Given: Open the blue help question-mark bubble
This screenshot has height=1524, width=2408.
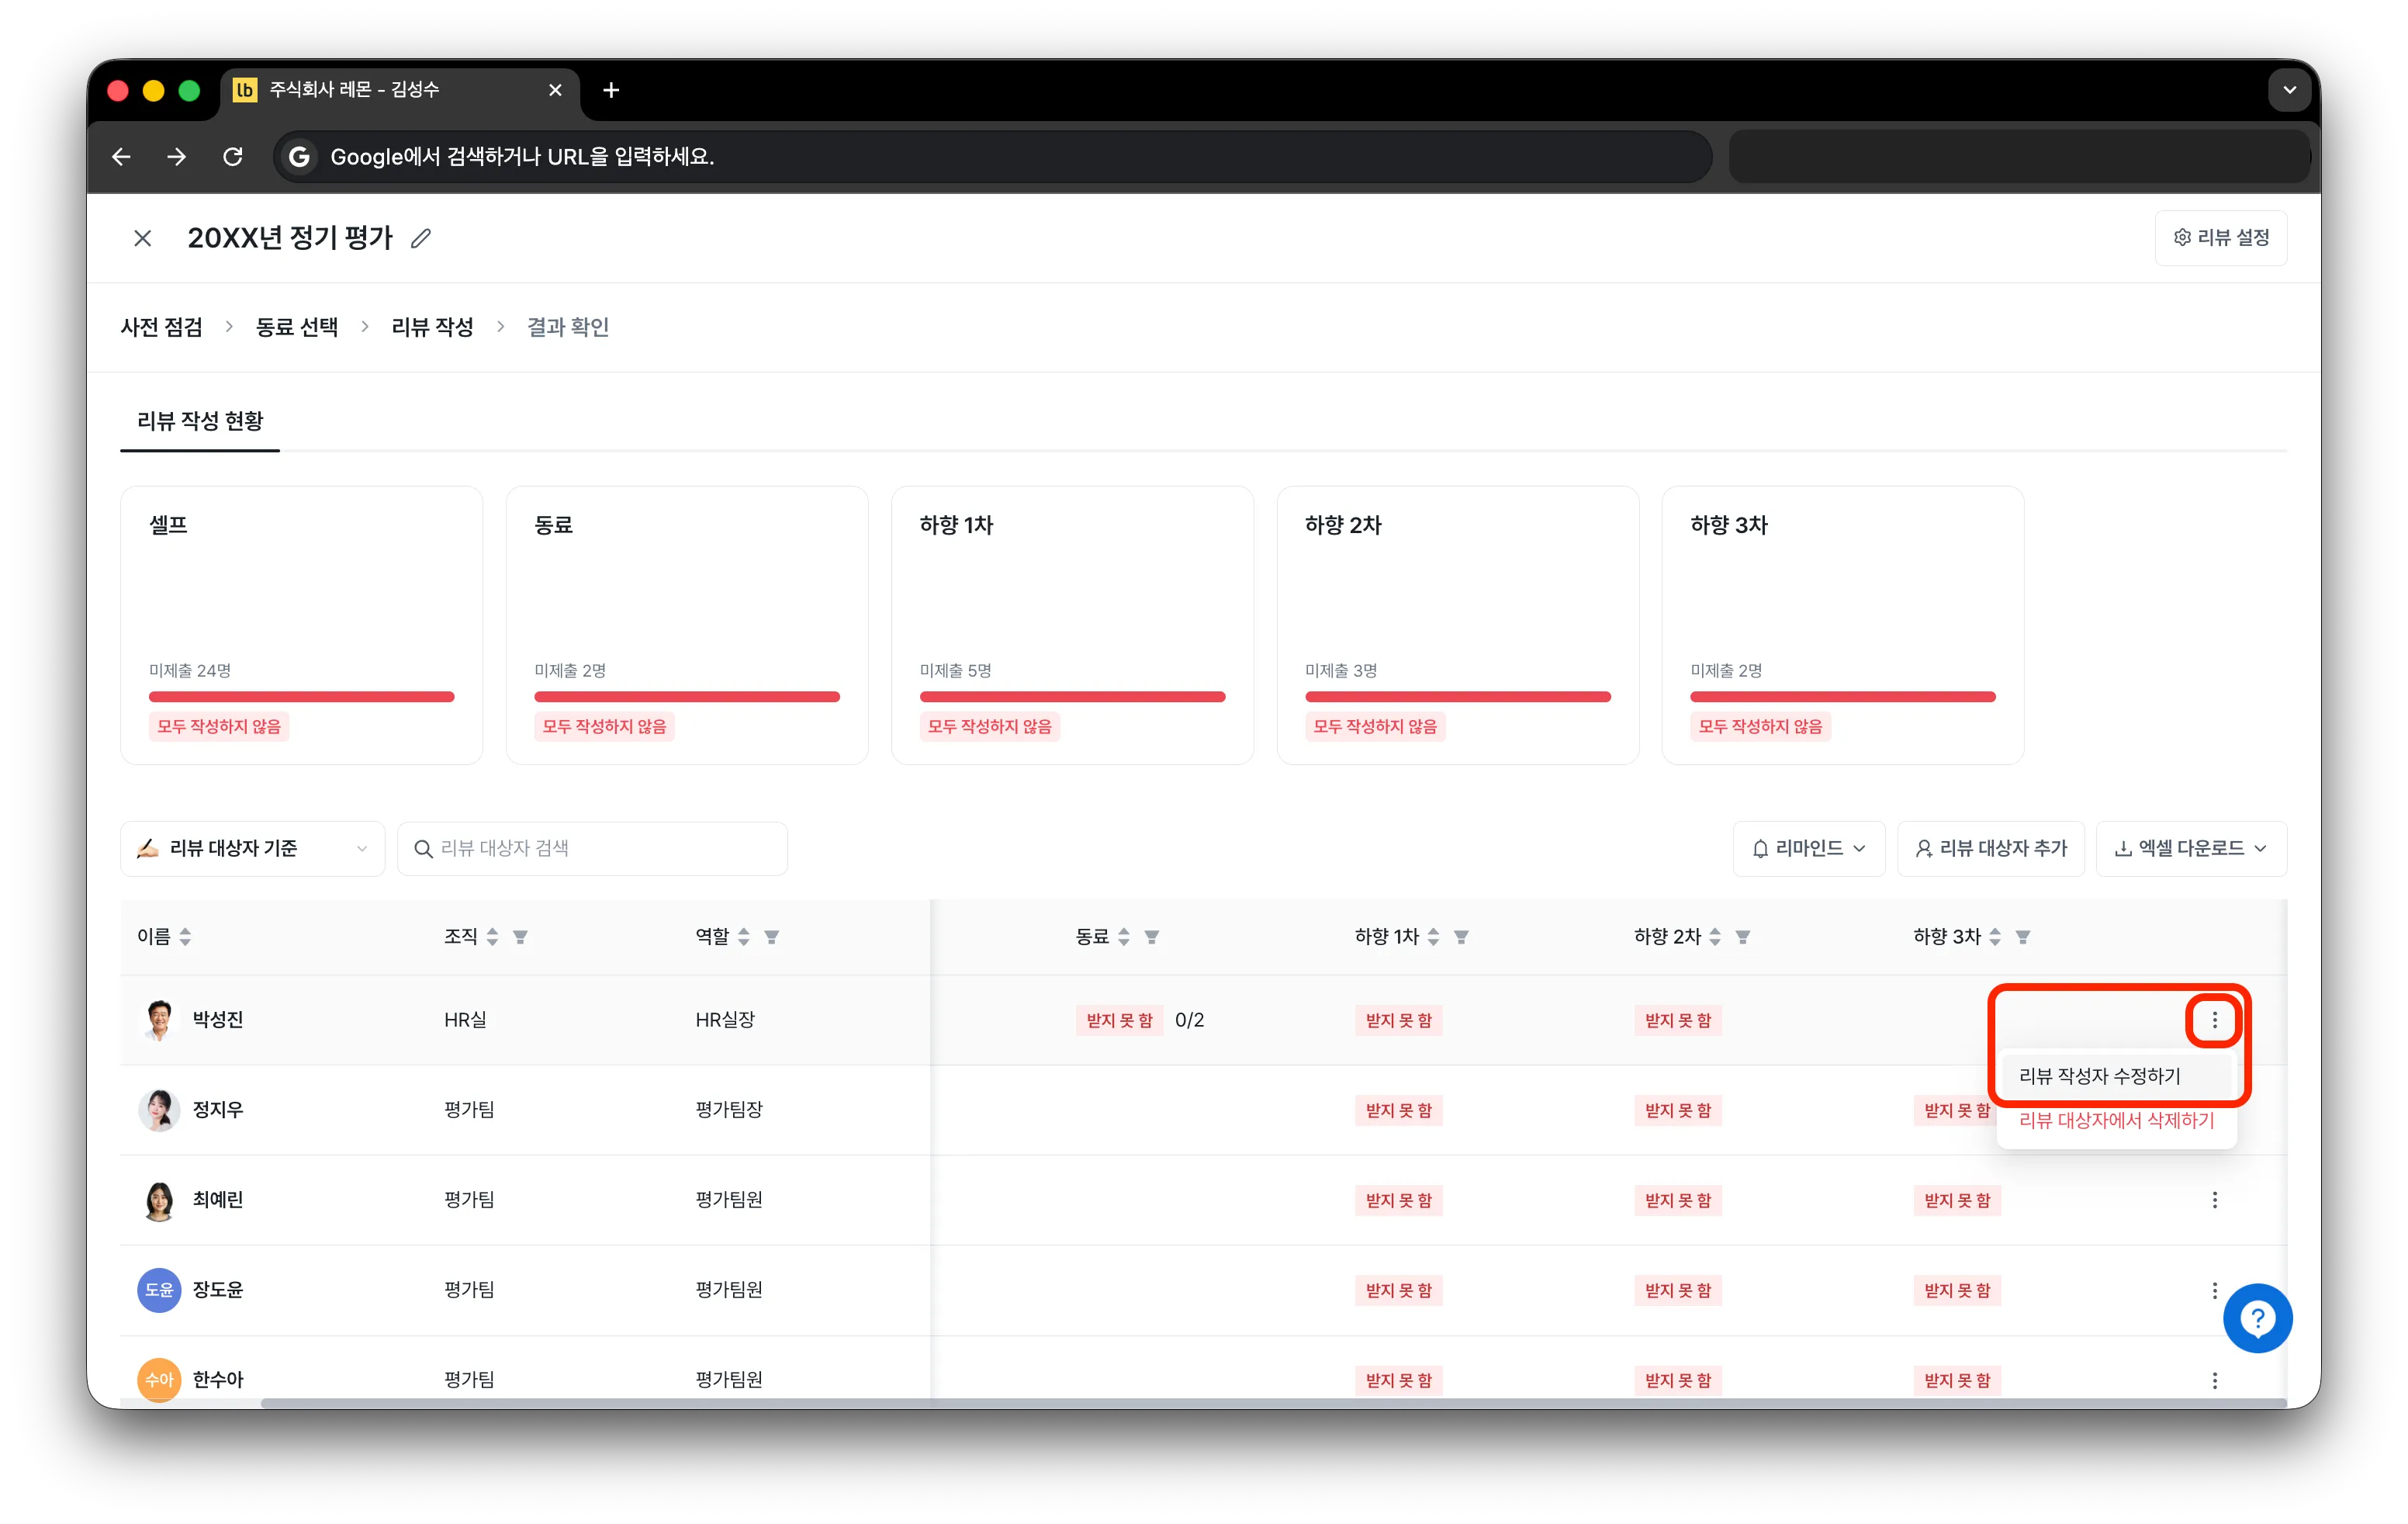Looking at the screenshot, I should 2257,1318.
